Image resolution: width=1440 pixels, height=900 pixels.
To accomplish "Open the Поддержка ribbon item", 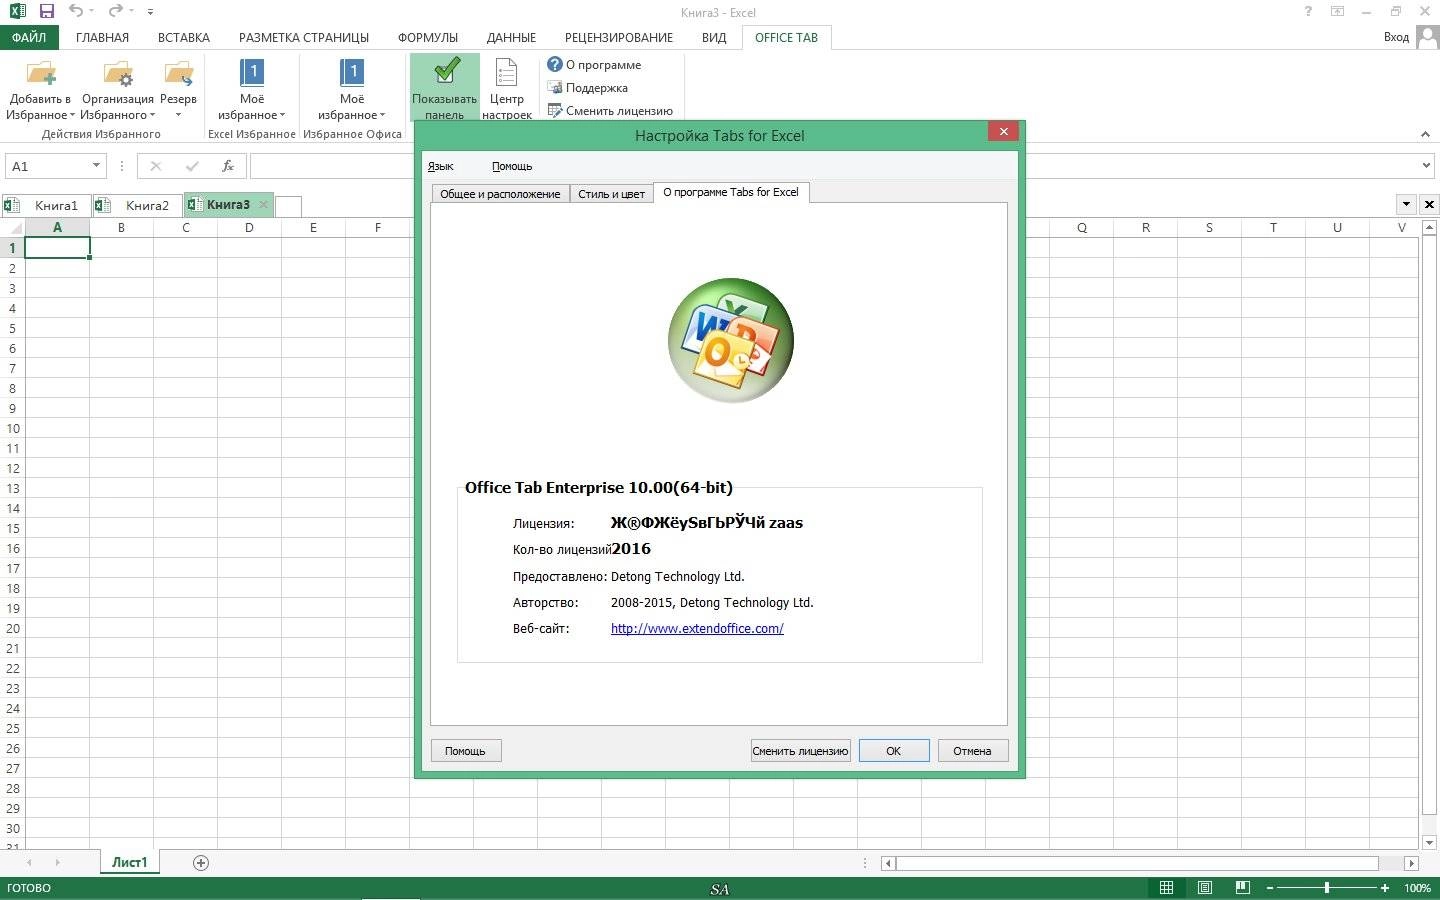I will pyautogui.click(x=588, y=87).
